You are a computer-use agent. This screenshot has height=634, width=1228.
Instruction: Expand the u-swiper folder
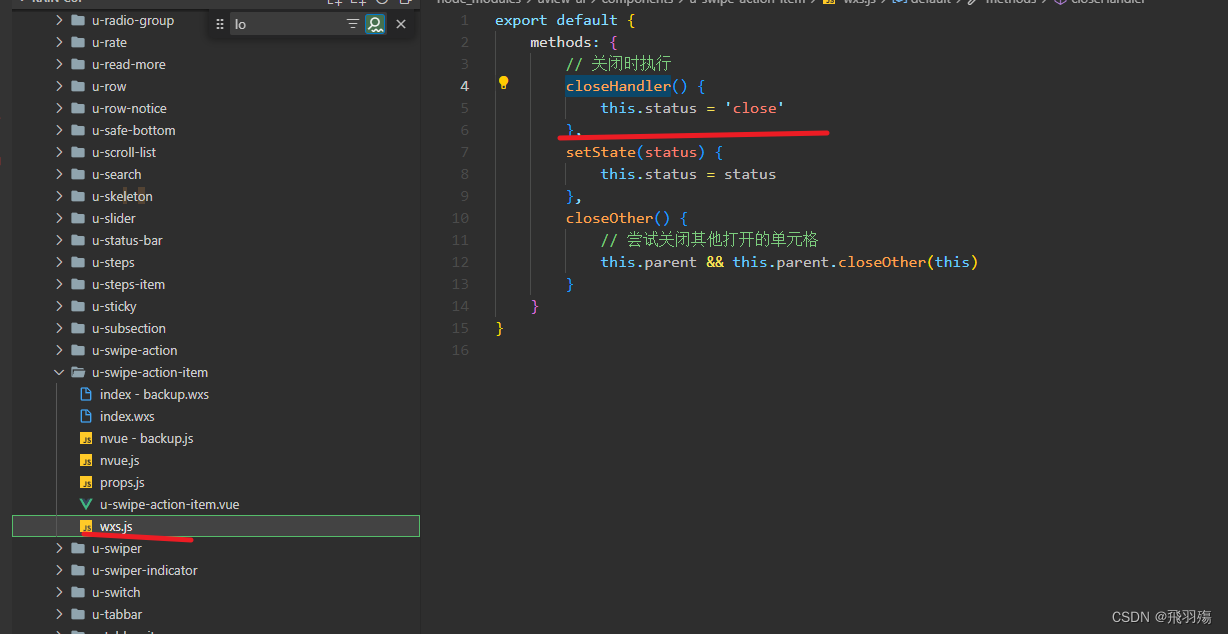[x=59, y=548]
